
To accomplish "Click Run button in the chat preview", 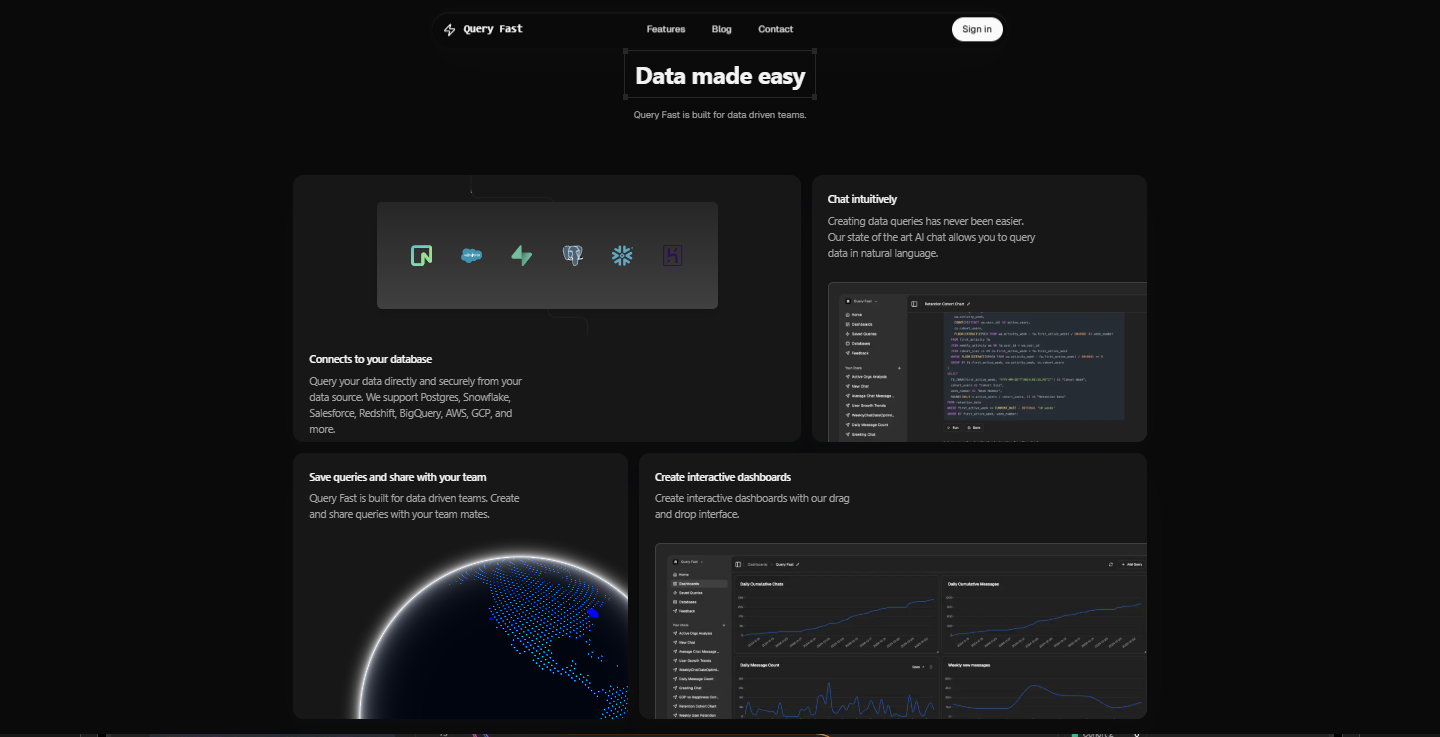I will coord(952,428).
